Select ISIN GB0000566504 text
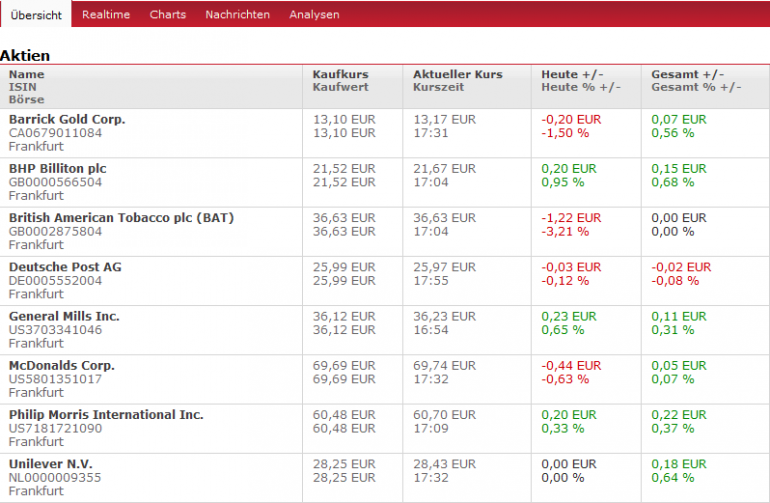This screenshot has height=503, width=770. point(55,182)
